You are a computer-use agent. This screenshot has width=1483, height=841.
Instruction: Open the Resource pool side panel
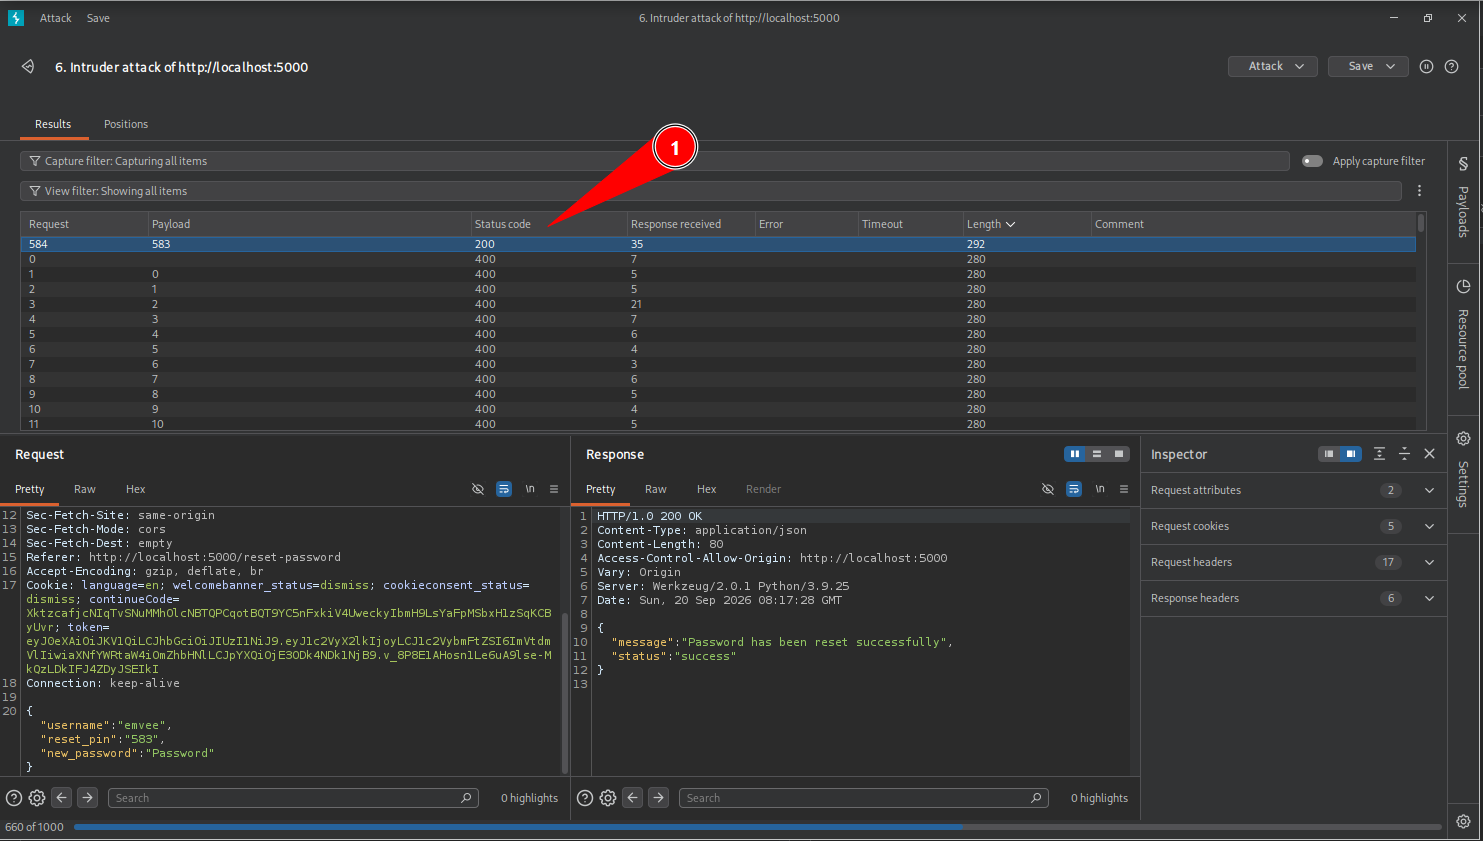(x=1463, y=333)
